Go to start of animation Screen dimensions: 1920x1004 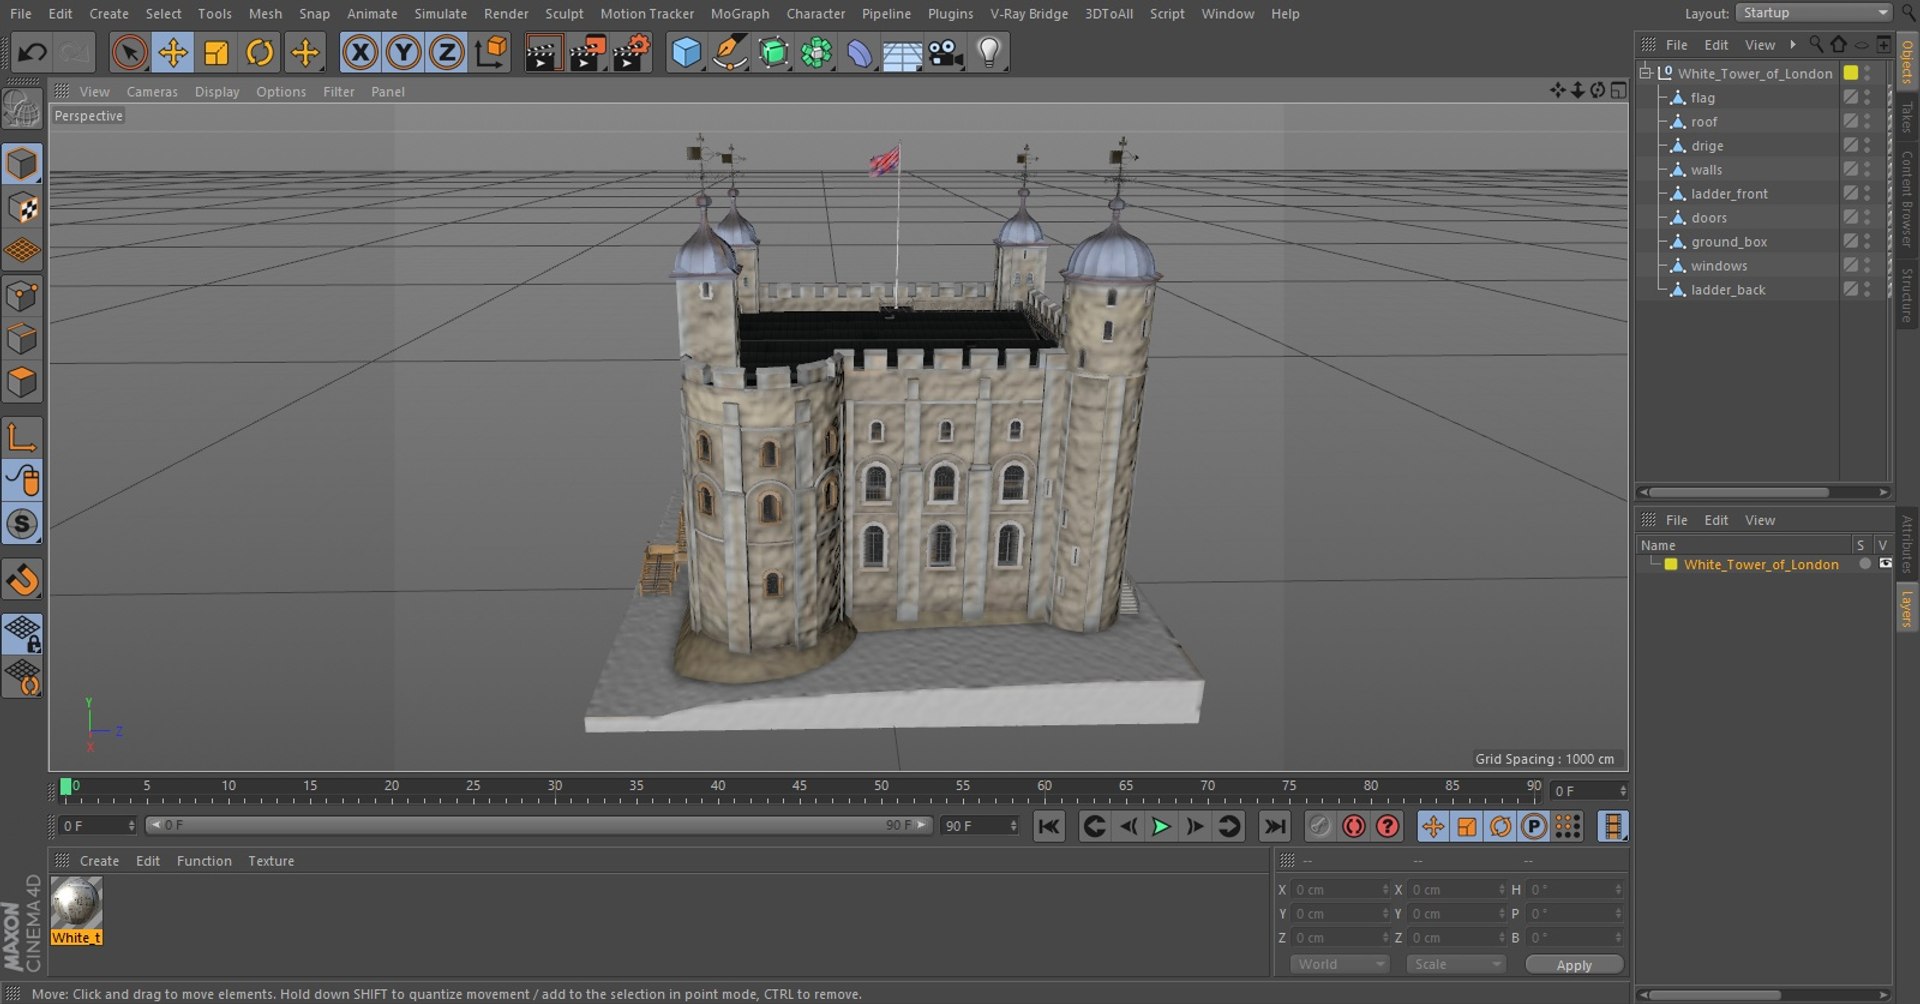1049,827
